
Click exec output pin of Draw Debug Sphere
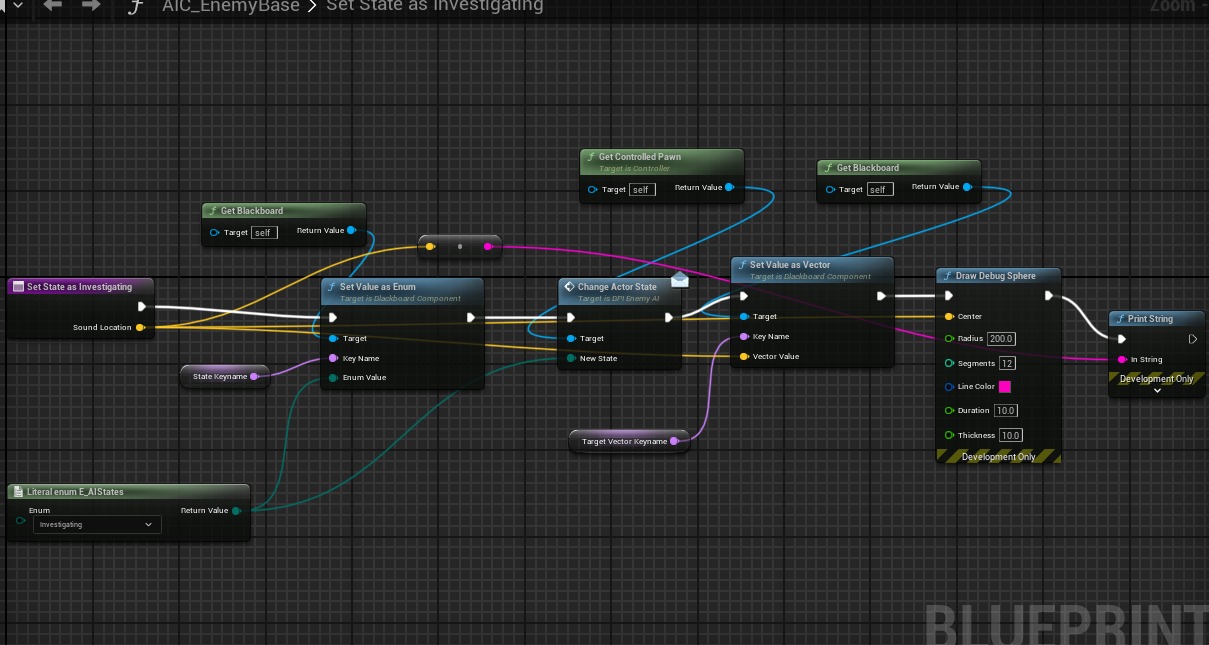[1048, 296]
